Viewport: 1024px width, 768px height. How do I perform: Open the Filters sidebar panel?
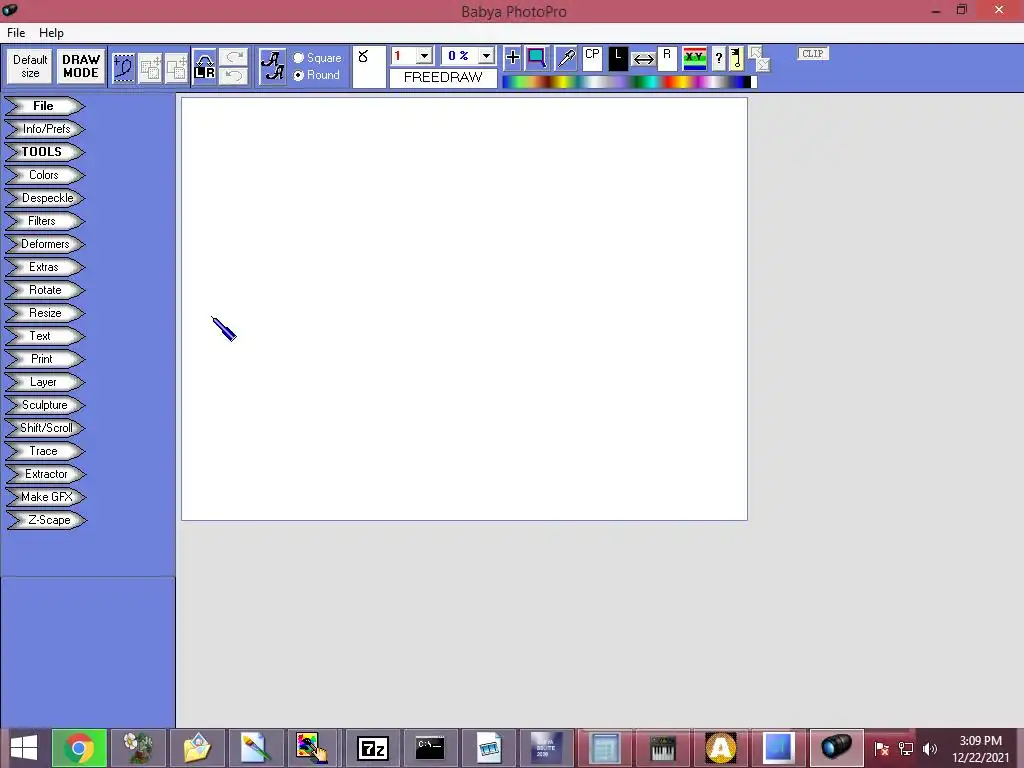point(45,221)
